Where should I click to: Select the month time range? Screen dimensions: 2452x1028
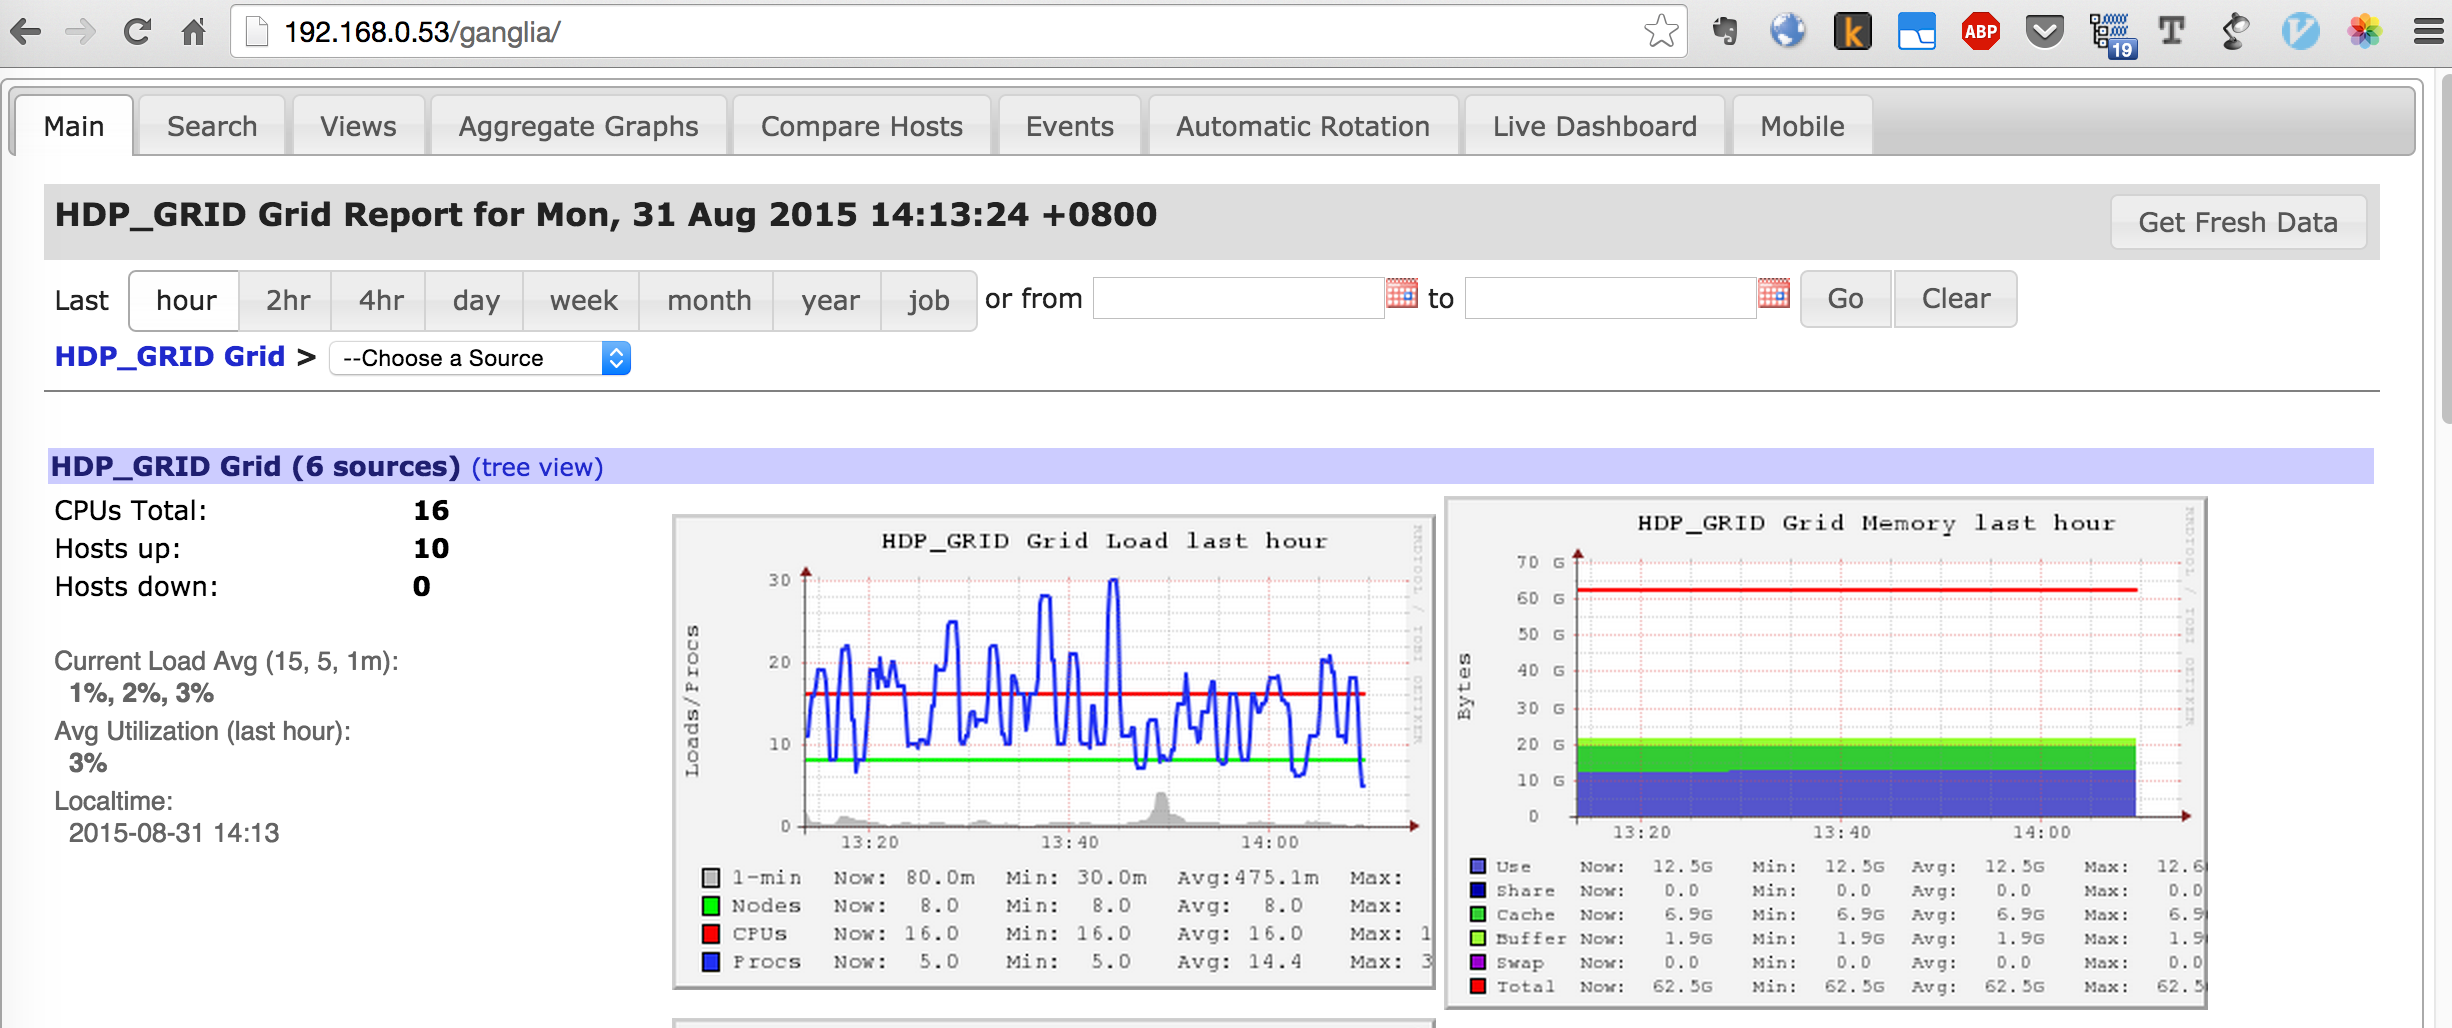pyautogui.click(x=708, y=300)
